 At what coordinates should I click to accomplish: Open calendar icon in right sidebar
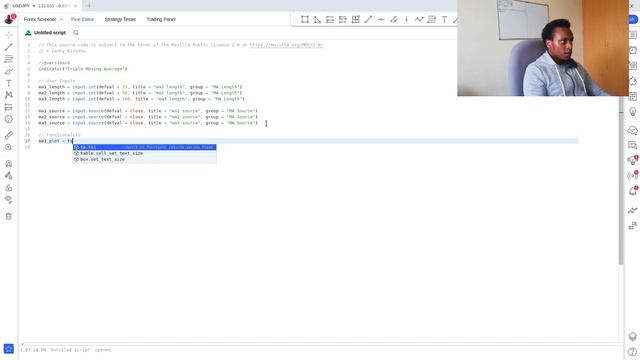click(x=633, y=96)
